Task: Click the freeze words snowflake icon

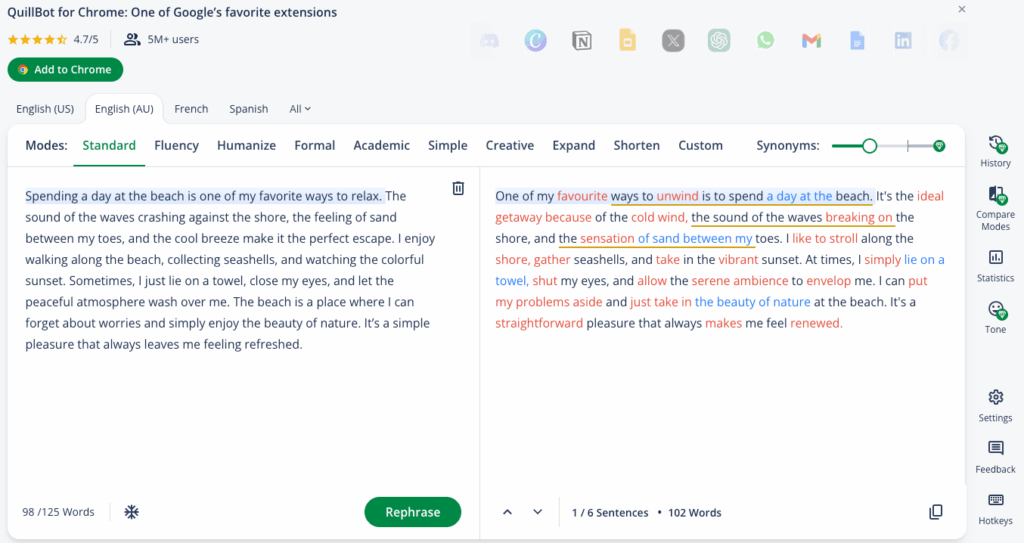Action: point(132,512)
